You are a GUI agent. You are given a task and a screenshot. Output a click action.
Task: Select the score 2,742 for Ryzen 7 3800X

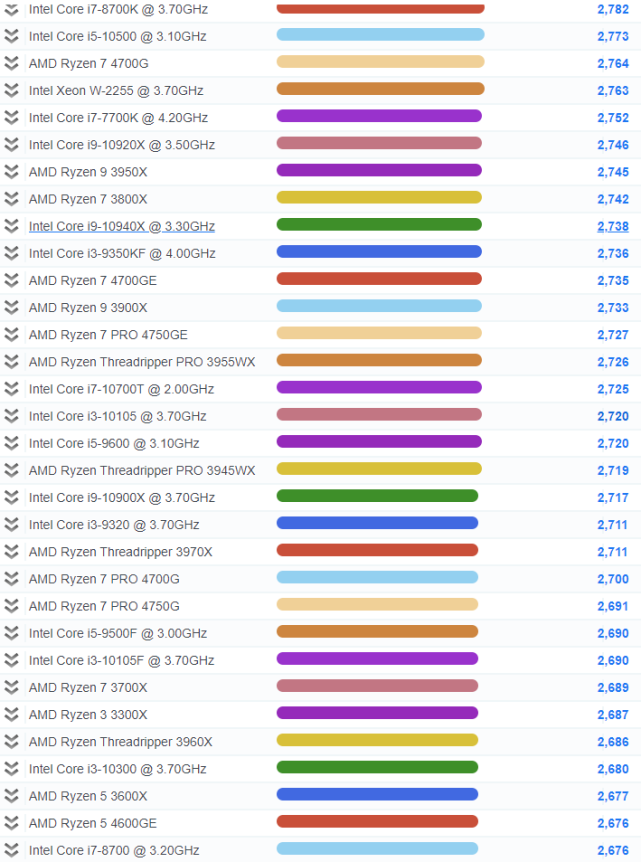point(613,199)
